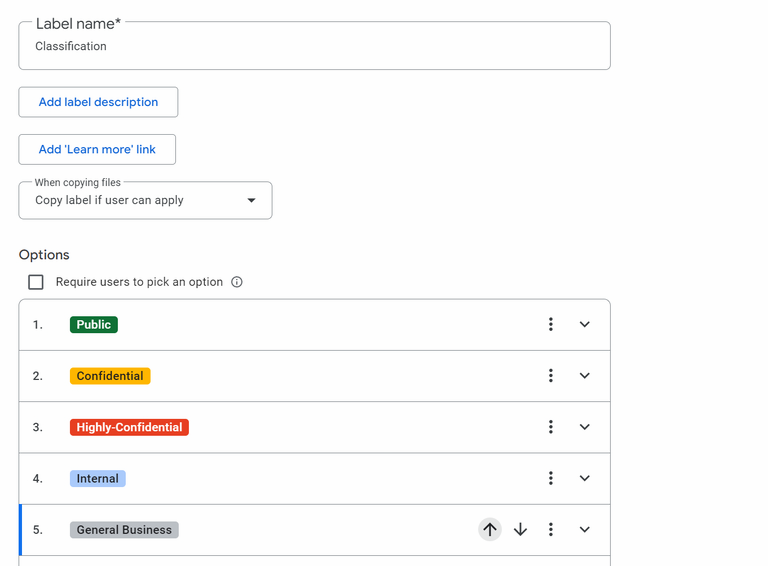Click Add 'Learn more' link button
This screenshot has height=566, width=768.
97,150
